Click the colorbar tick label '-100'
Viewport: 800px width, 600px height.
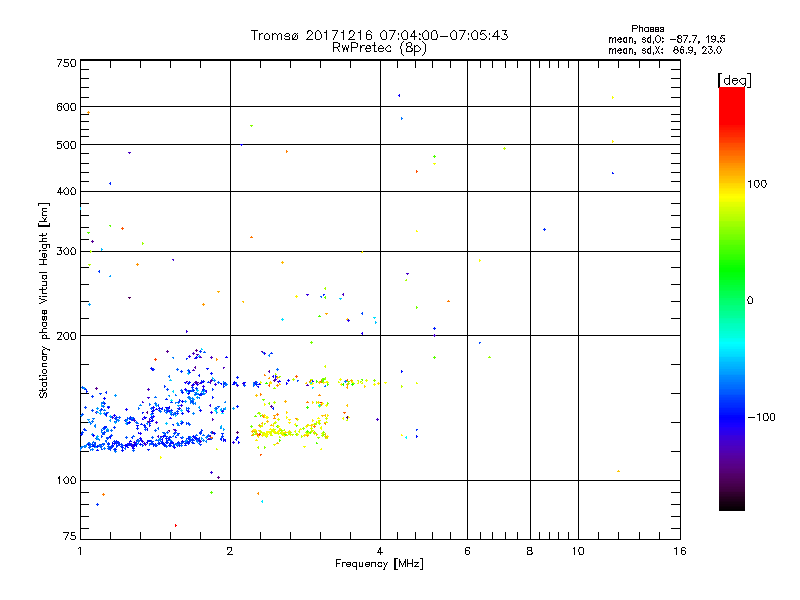point(762,417)
